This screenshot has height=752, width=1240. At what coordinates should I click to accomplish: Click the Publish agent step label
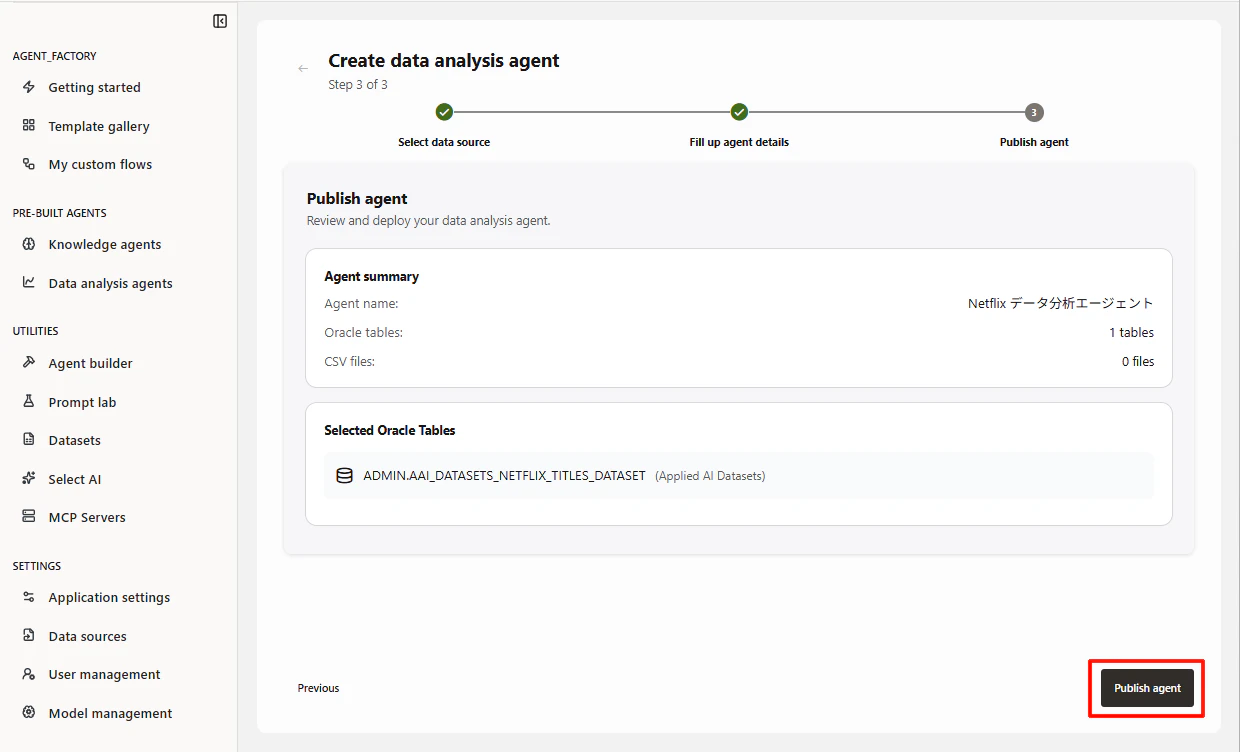[x=1034, y=142]
